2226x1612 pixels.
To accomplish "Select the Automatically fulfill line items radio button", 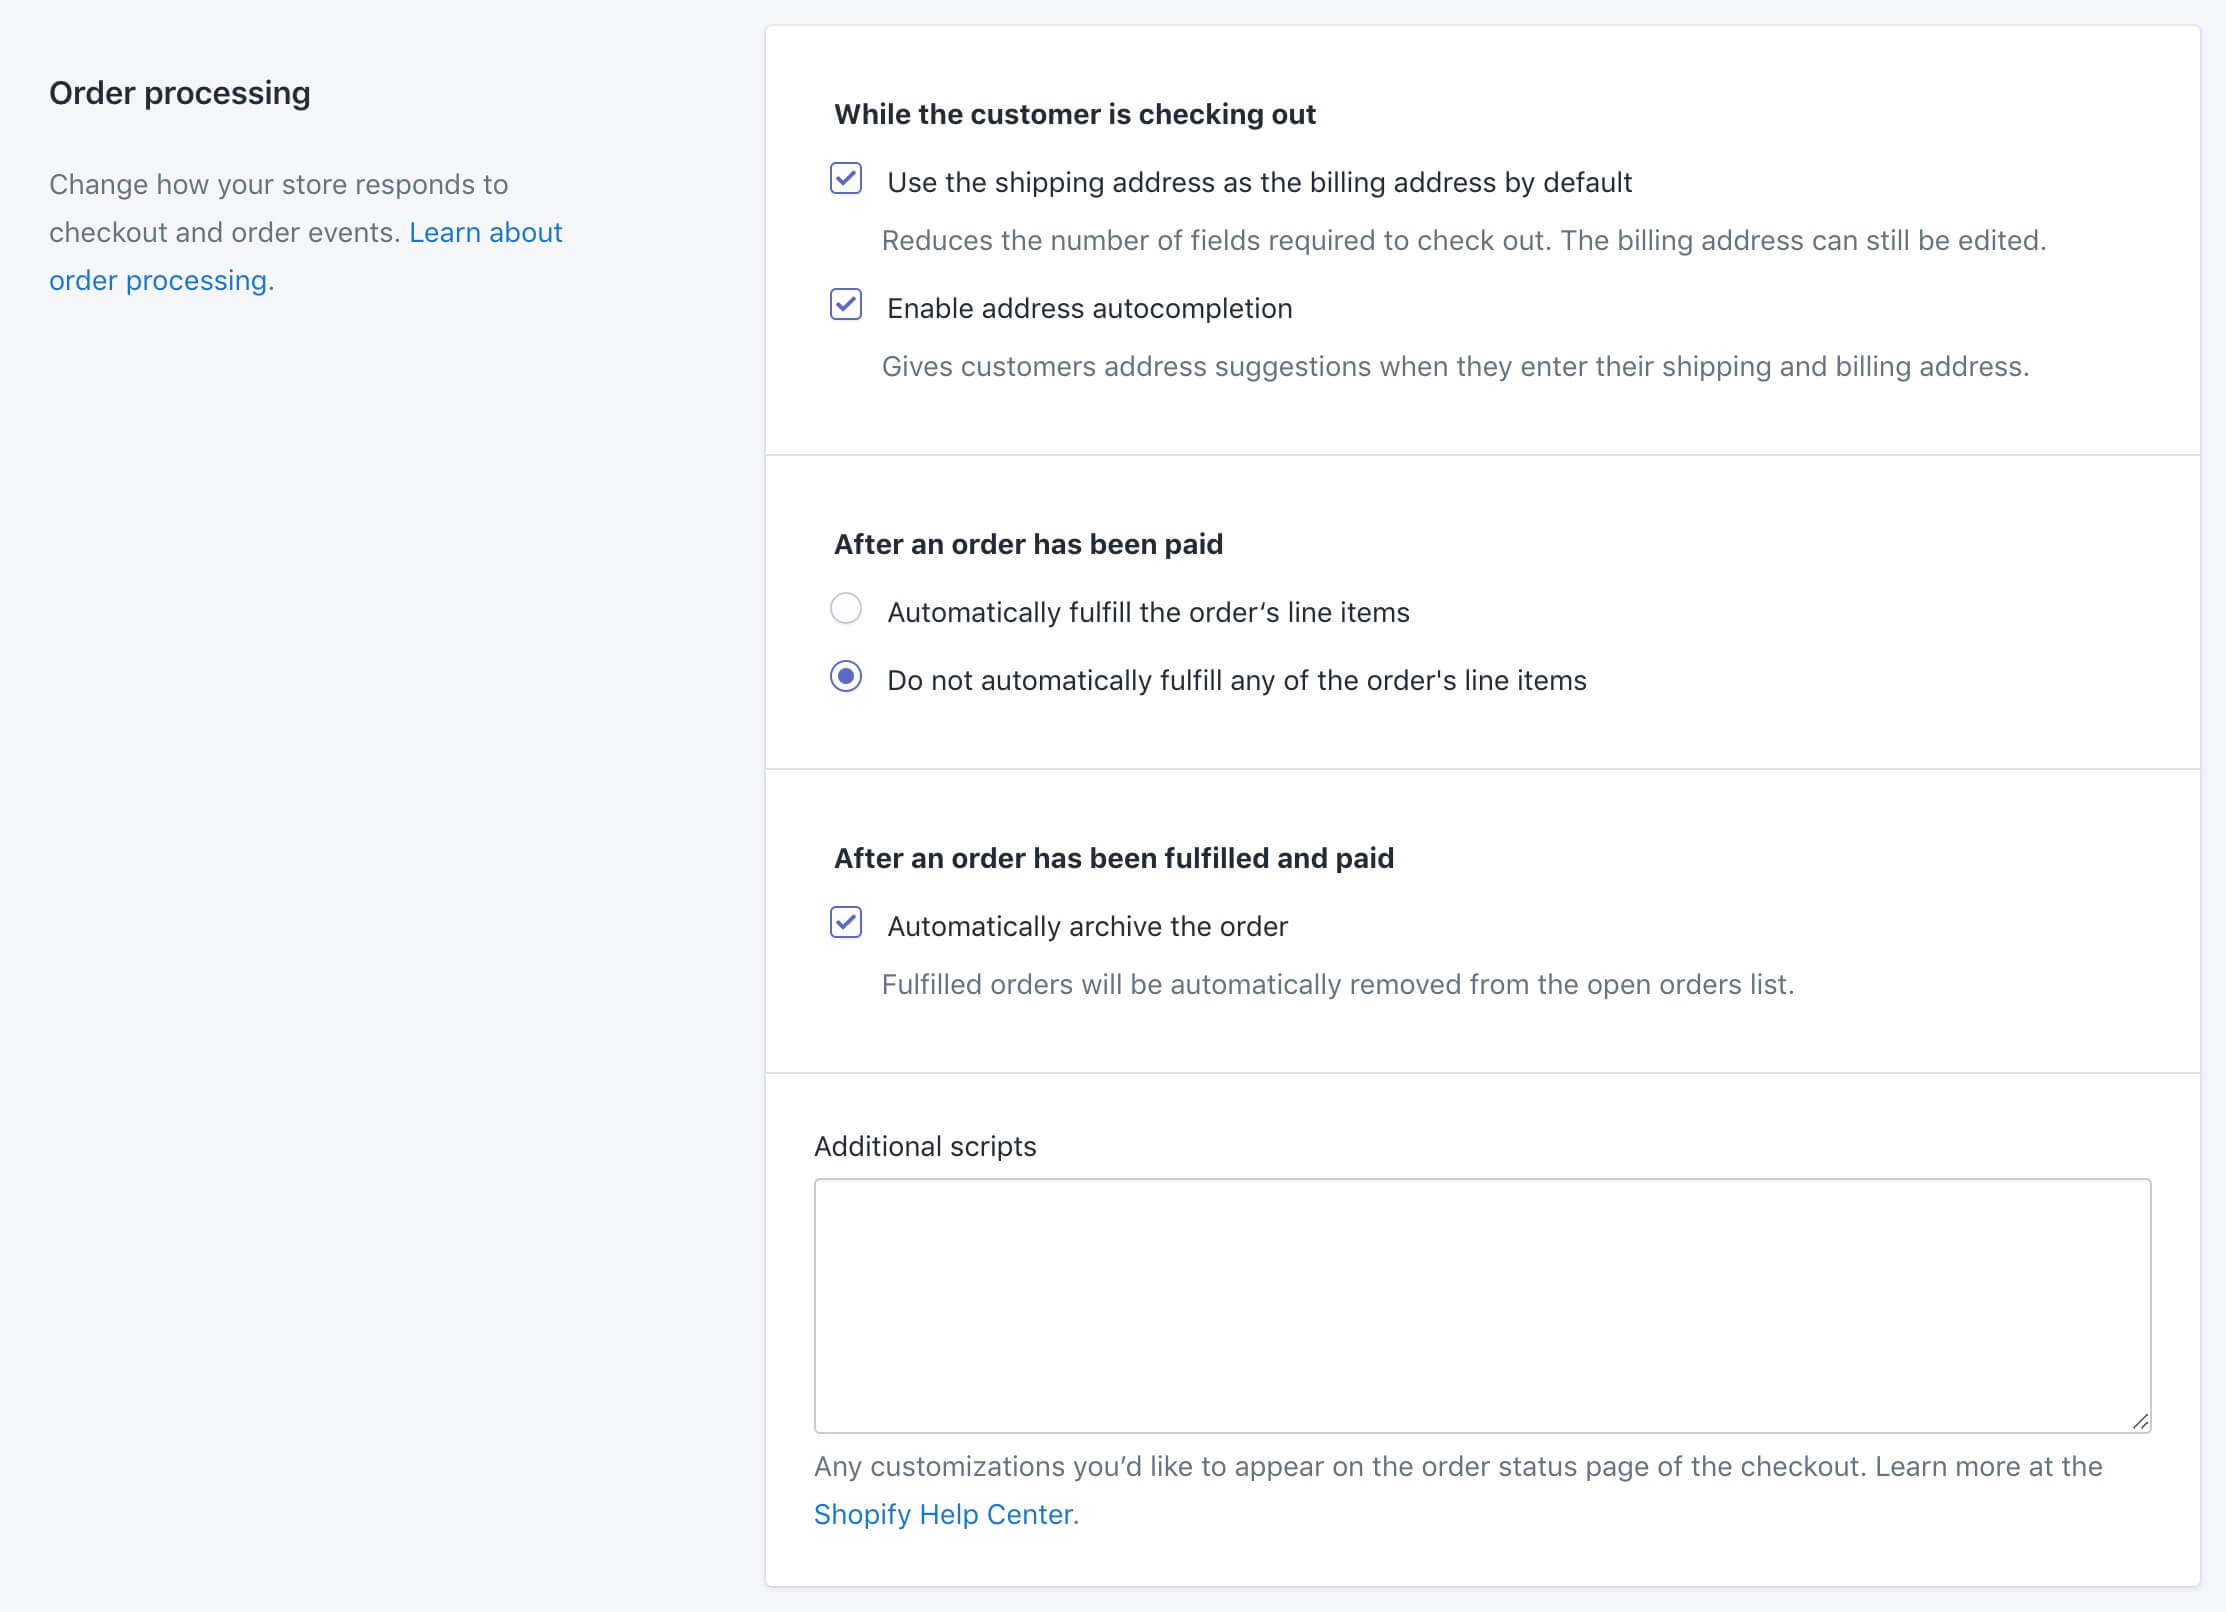I will (846, 609).
